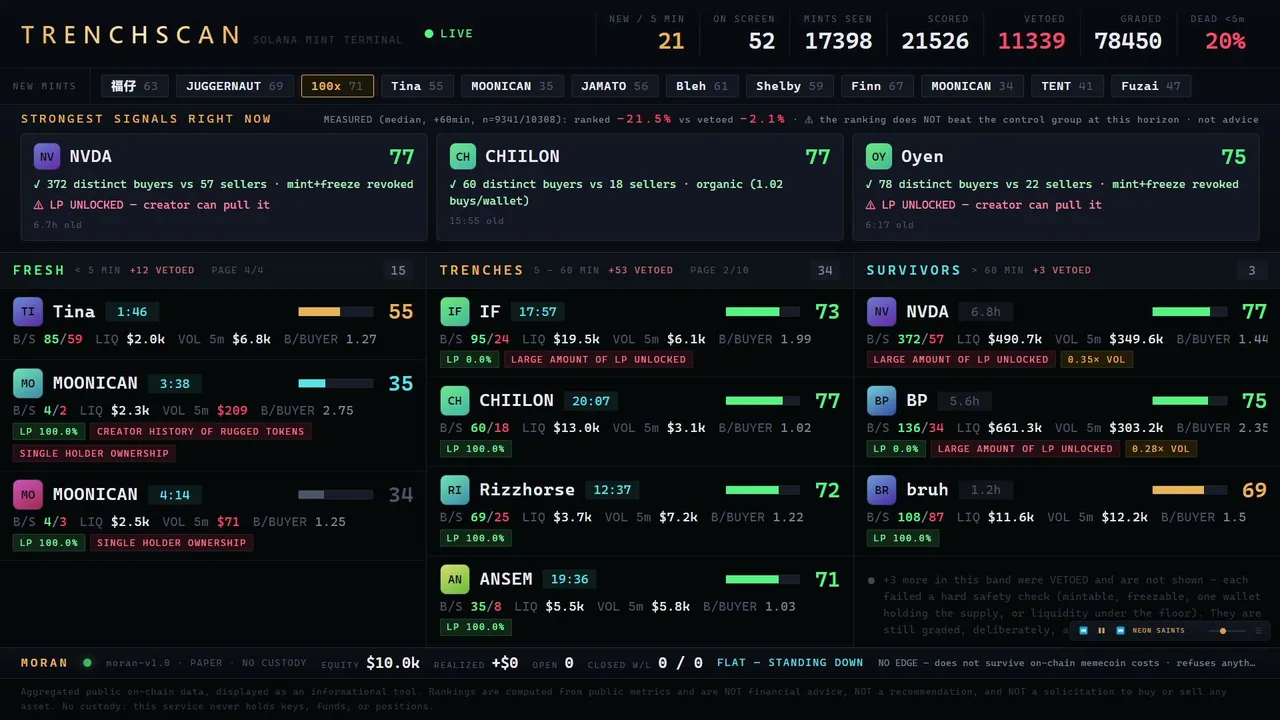Image resolution: width=1280 pixels, height=720 pixels.
Task: Click the PAGE 2/18 indicator in Trenches
Action: tap(719, 270)
